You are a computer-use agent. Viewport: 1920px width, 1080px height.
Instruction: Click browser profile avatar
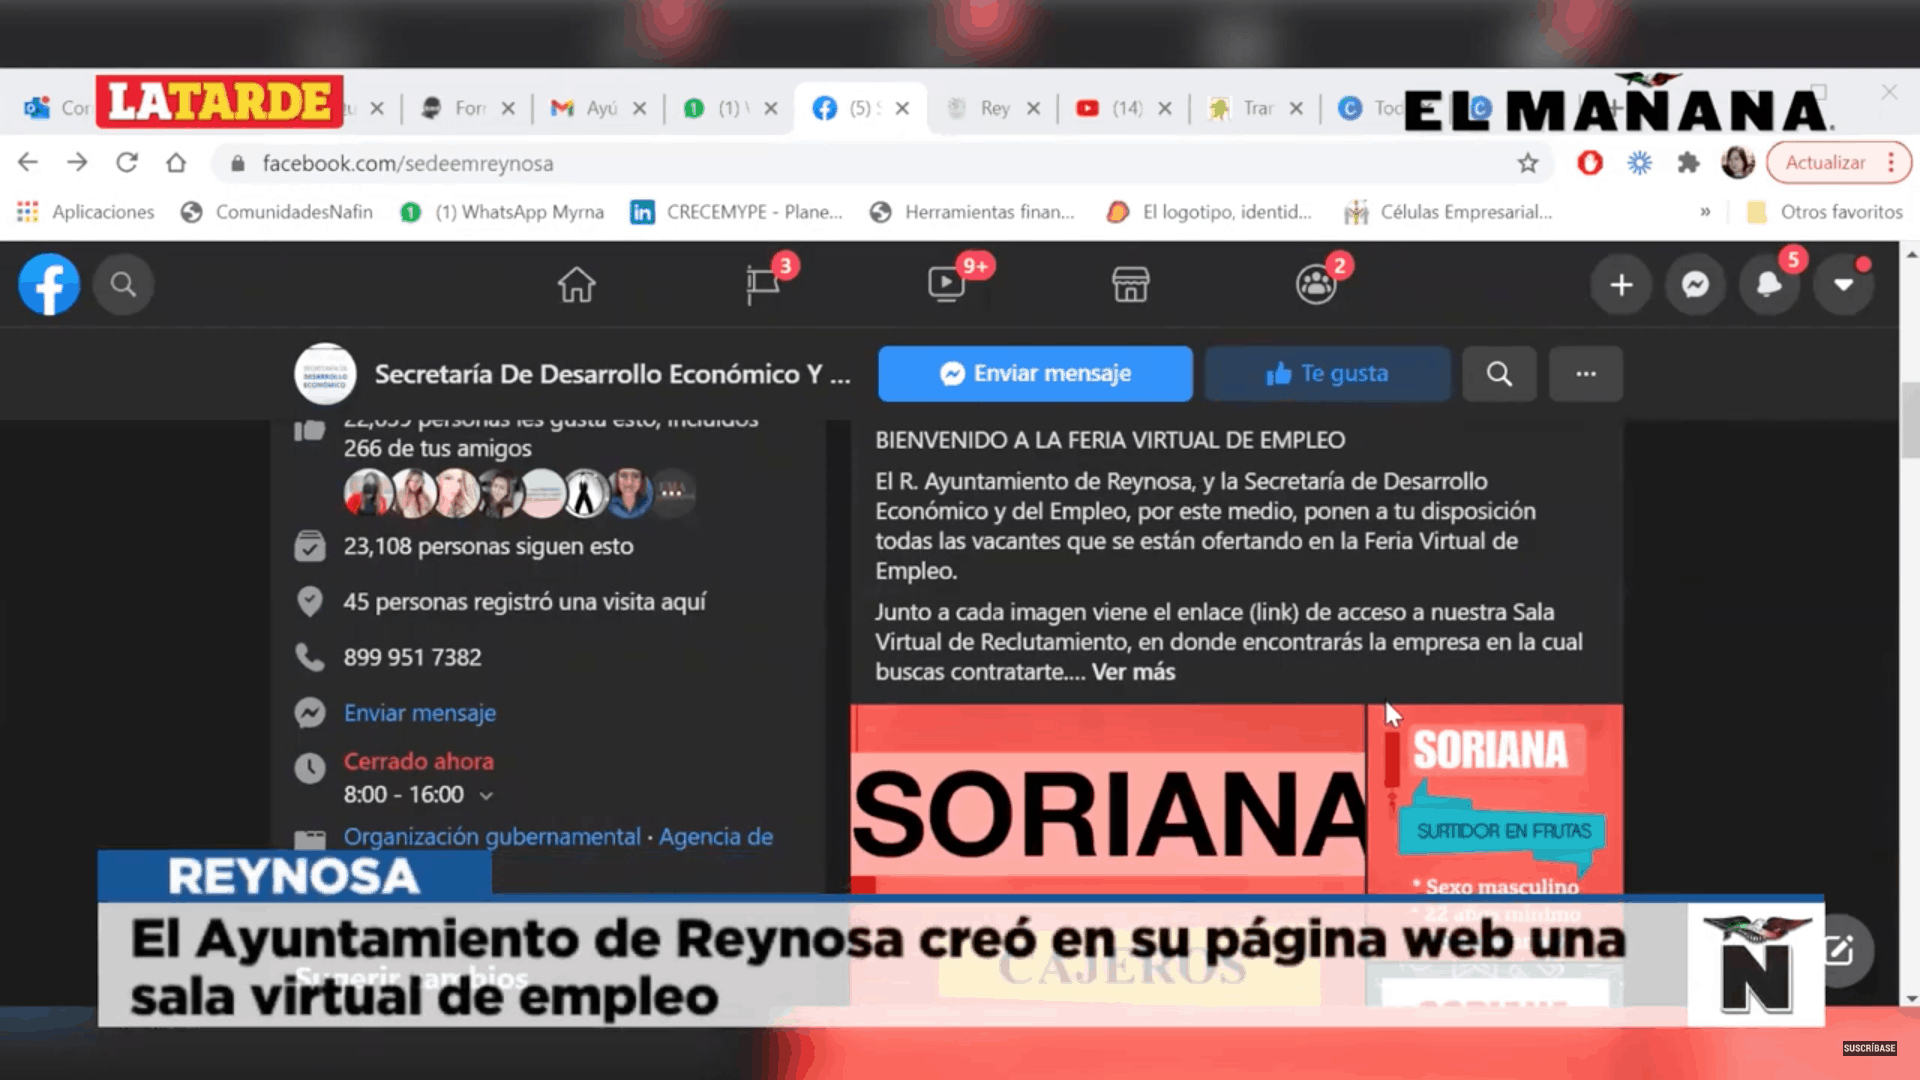point(1738,162)
